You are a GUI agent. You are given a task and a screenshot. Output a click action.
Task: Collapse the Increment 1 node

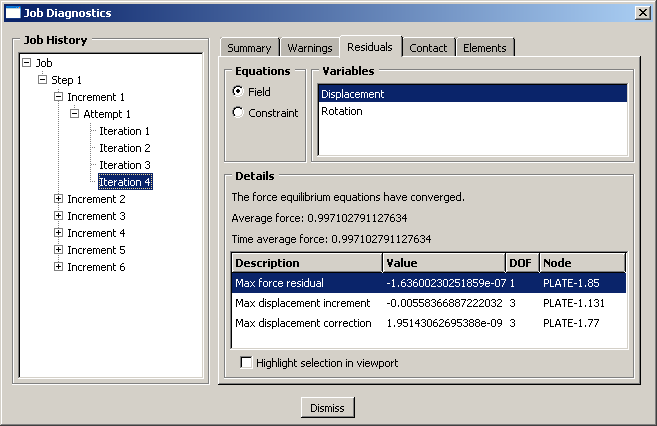point(58,97)
